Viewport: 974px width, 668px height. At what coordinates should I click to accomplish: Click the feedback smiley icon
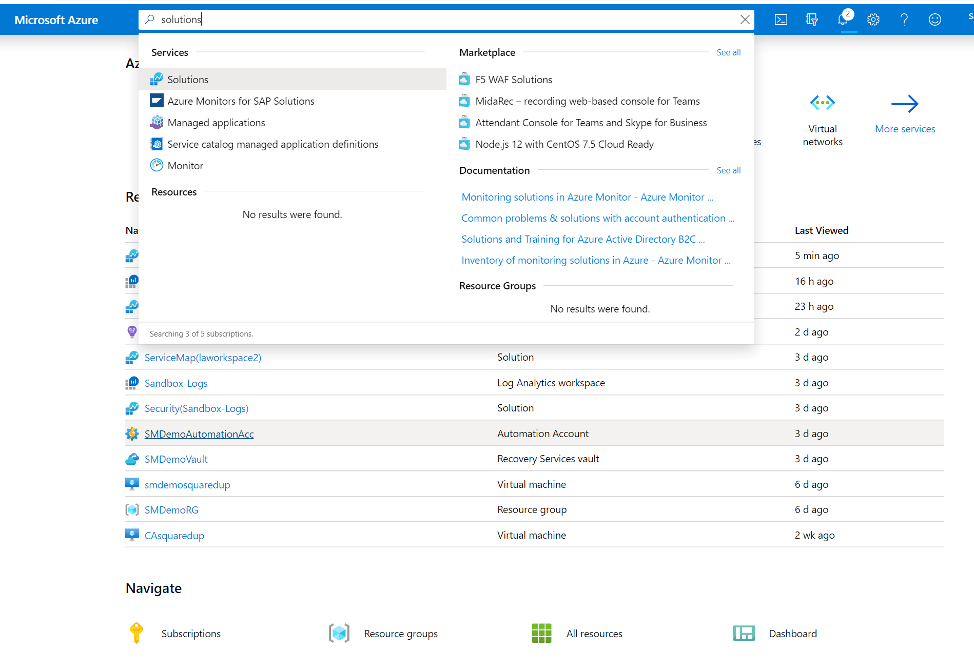pyautogui.click(x=935, y=19)
